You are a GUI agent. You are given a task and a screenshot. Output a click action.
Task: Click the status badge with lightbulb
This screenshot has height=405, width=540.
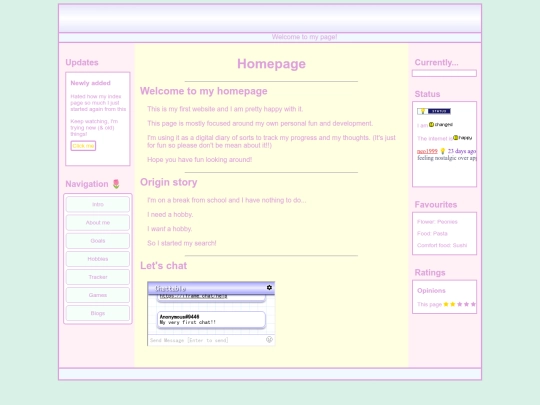[434, 111]
